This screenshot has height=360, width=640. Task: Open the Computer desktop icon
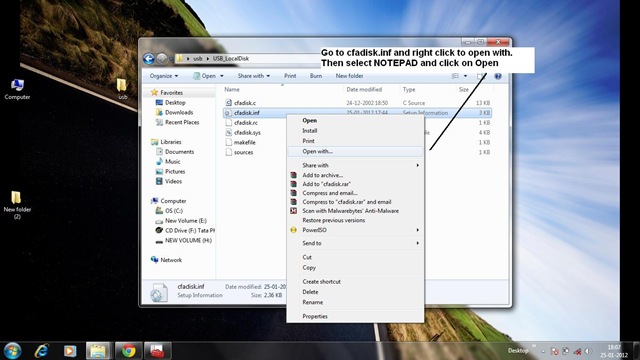[17, 89]
